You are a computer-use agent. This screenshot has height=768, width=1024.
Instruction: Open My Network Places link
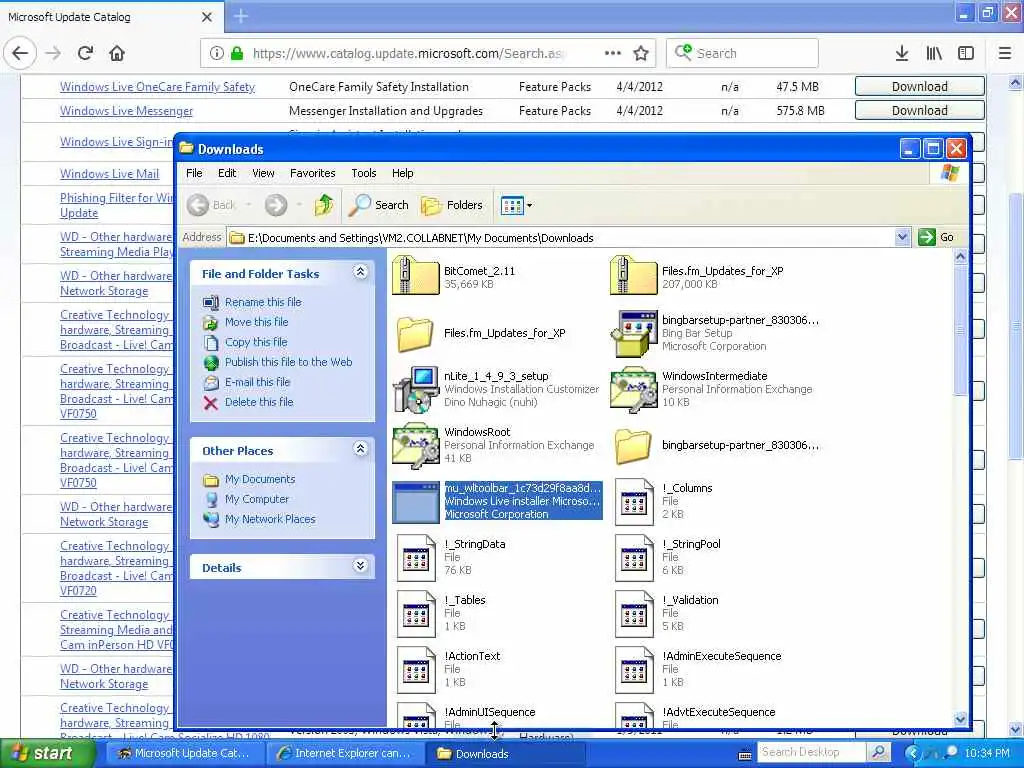[x=270, y=519]
